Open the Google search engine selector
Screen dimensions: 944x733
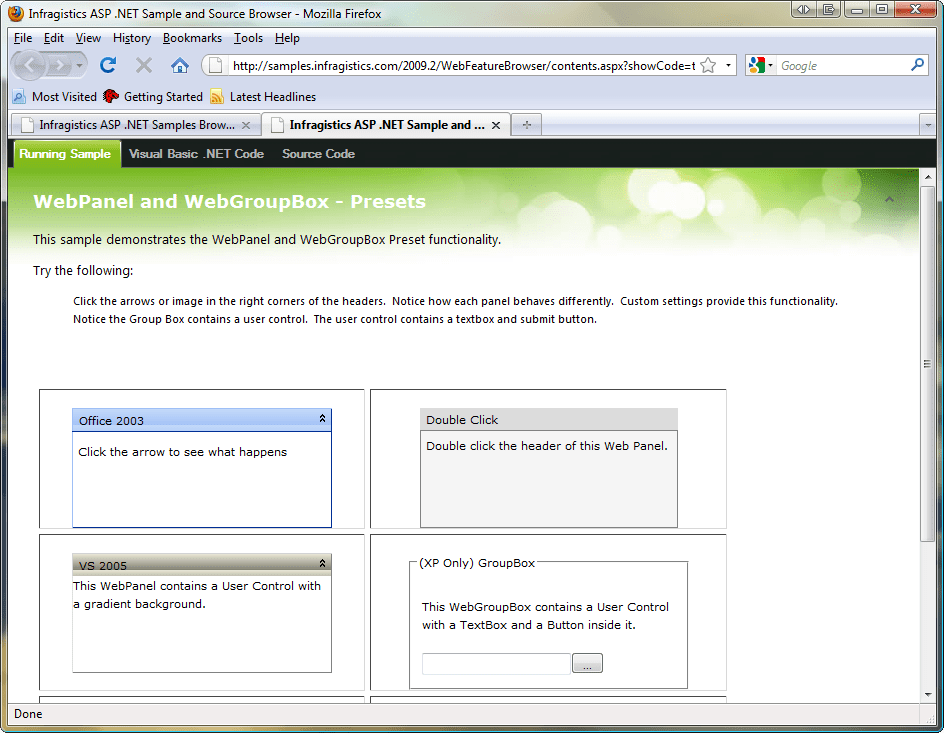[x=761, y=65]
